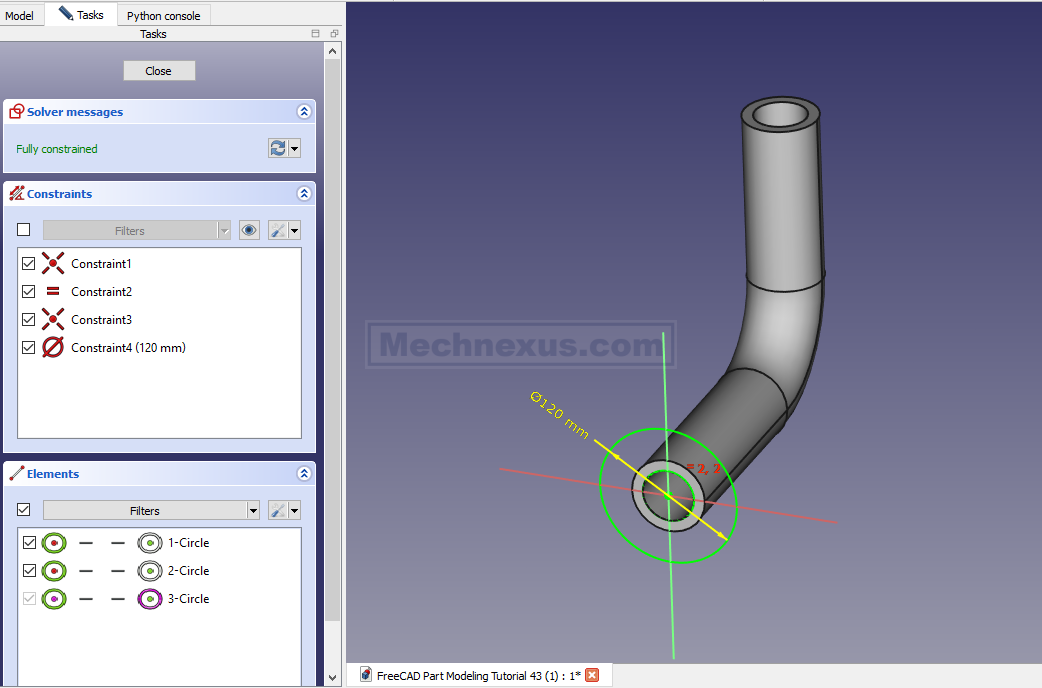The width and height of the screenshot is (1042, 688).
Task: Switch to the Tasks tab
Action: click(x=81, y=15)
